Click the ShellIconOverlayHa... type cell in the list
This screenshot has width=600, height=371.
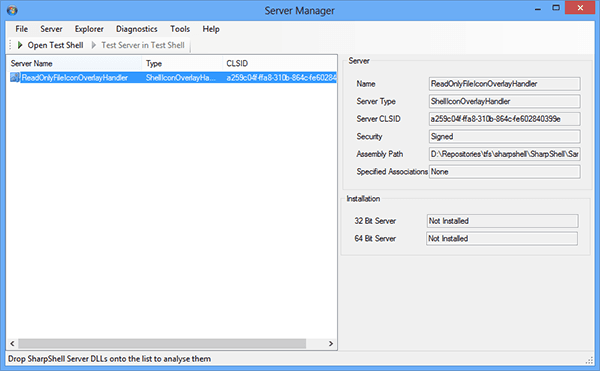click(x=181, y=78)
